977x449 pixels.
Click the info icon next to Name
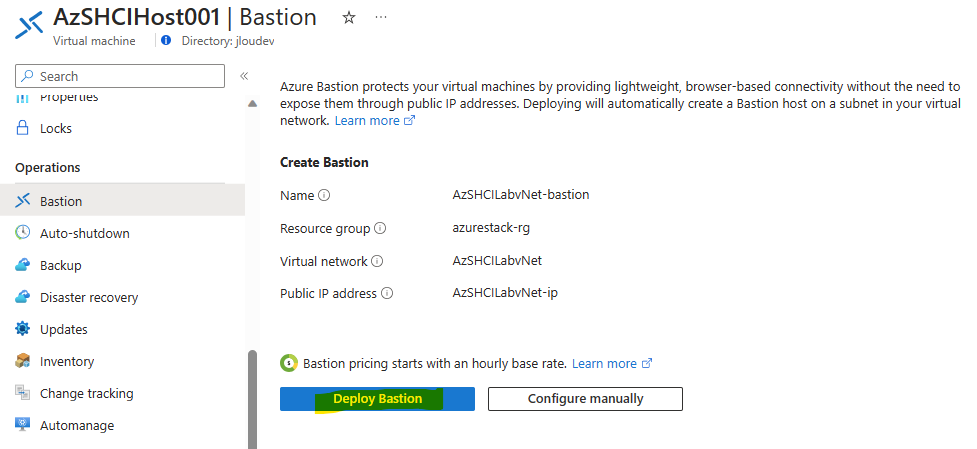point(324,196)
